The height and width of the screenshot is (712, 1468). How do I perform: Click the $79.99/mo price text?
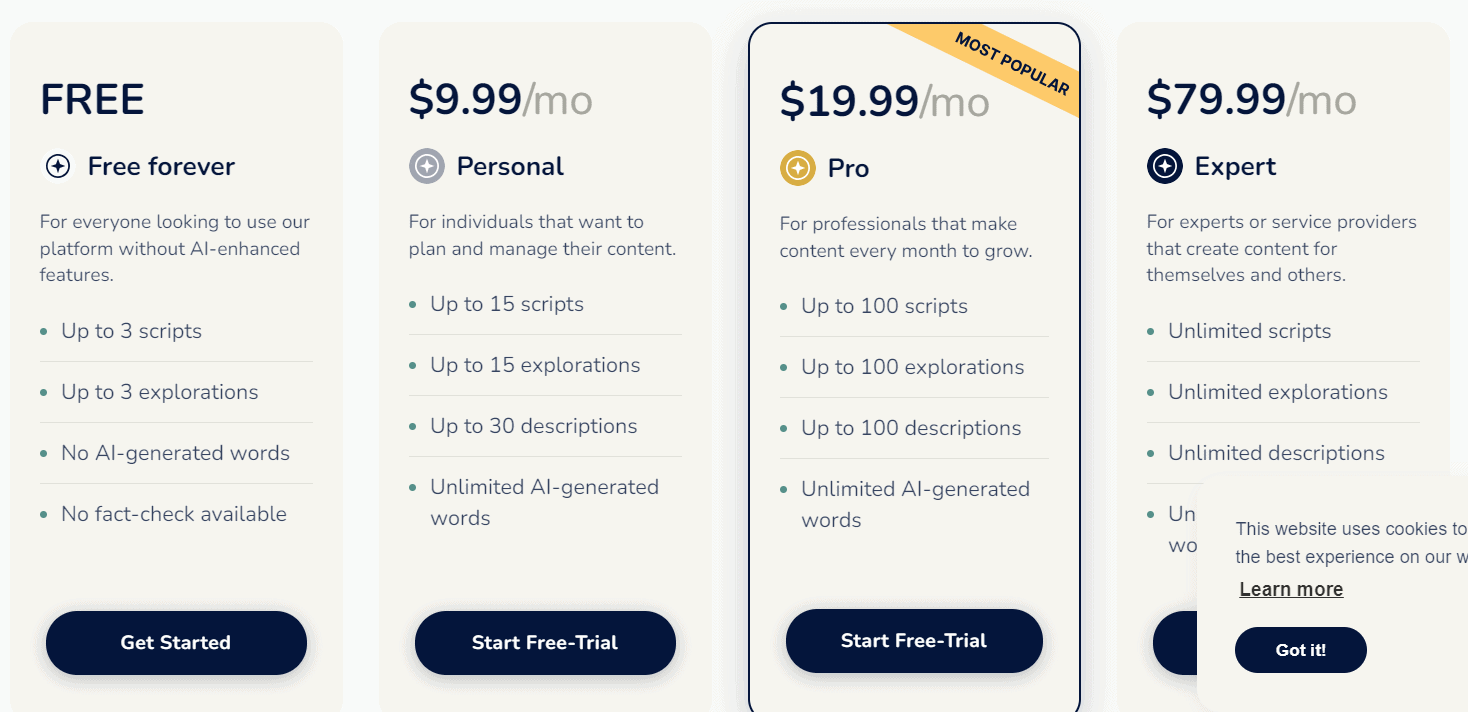(x=1252, y=99)
